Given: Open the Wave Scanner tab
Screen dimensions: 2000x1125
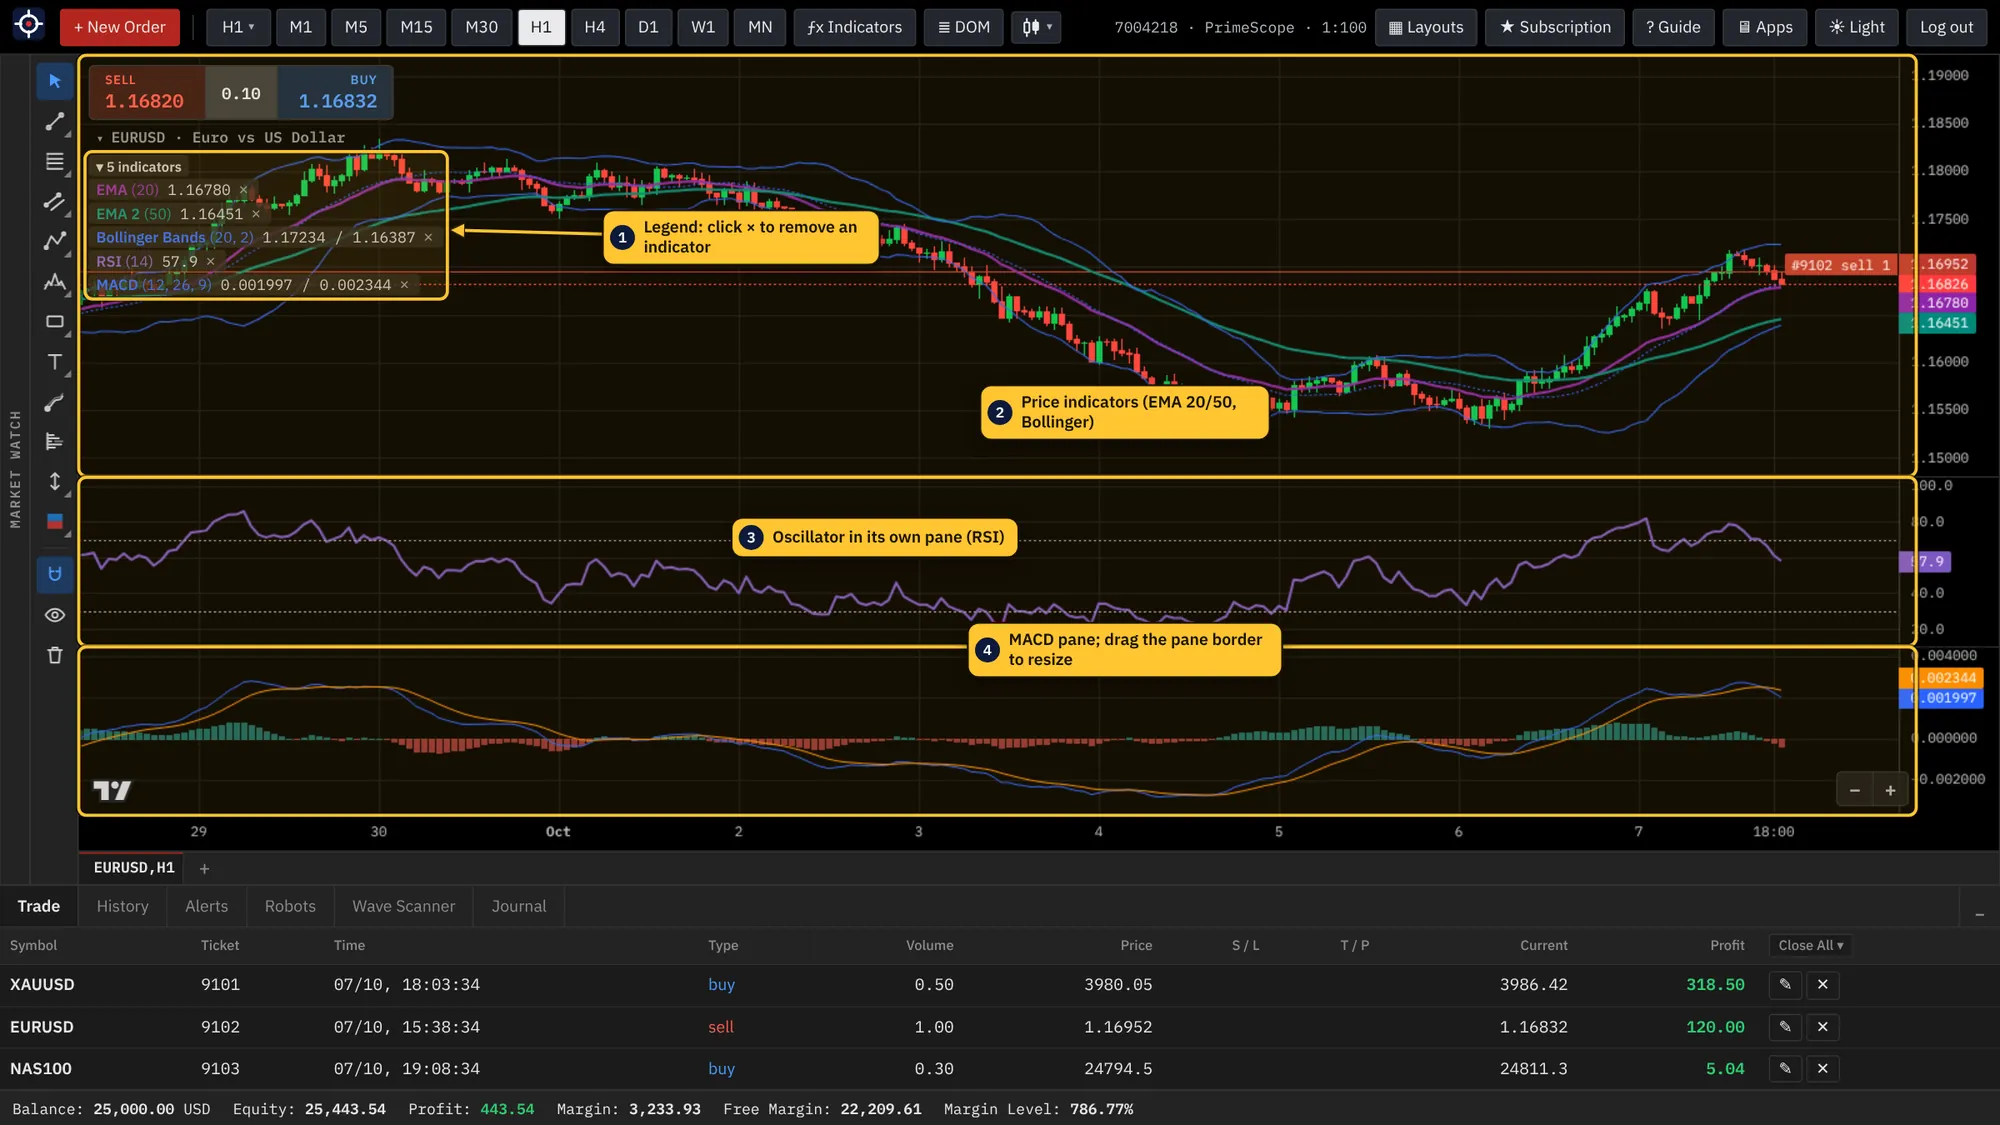Looking at the screenshot, I should tap(404, 906).
